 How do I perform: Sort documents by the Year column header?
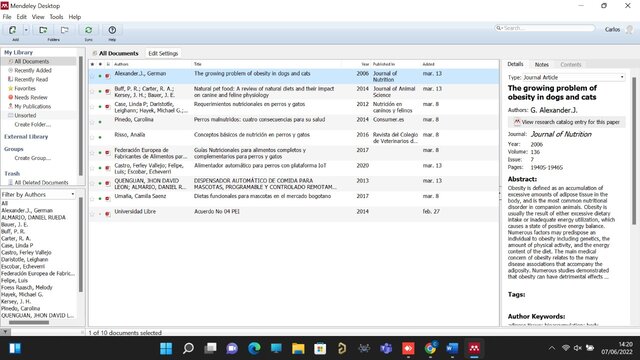pyautogui.click(x=364, y=64)
